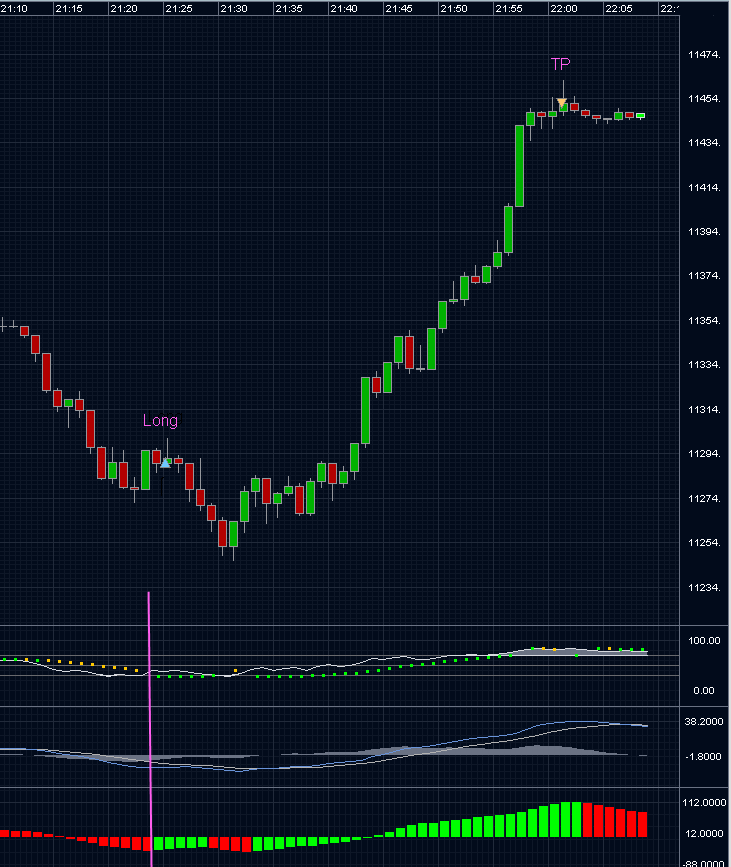
Task: Click the orange TP exit arrow marker
Action: (x=562, y=103)
